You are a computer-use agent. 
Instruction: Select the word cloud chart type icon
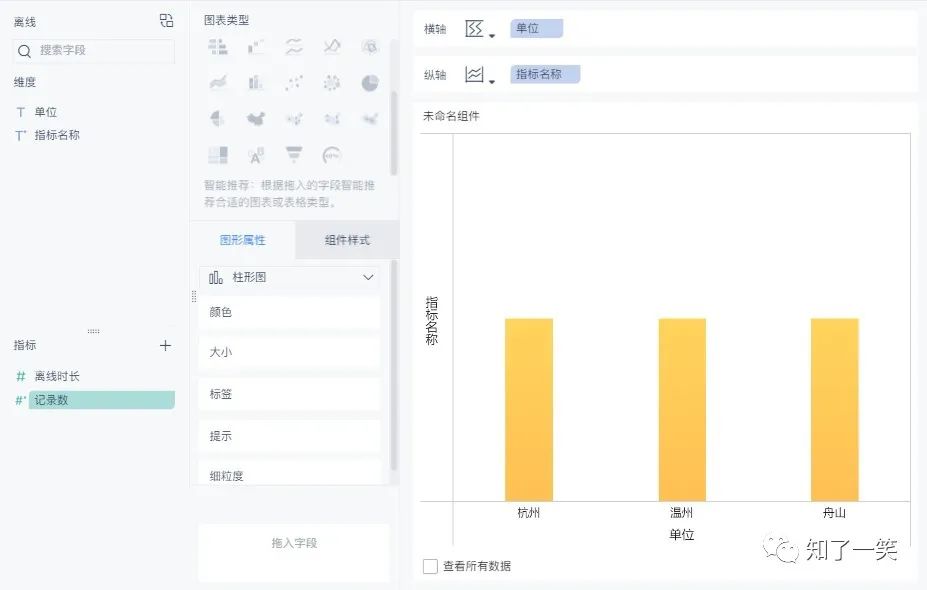[255, 155]
